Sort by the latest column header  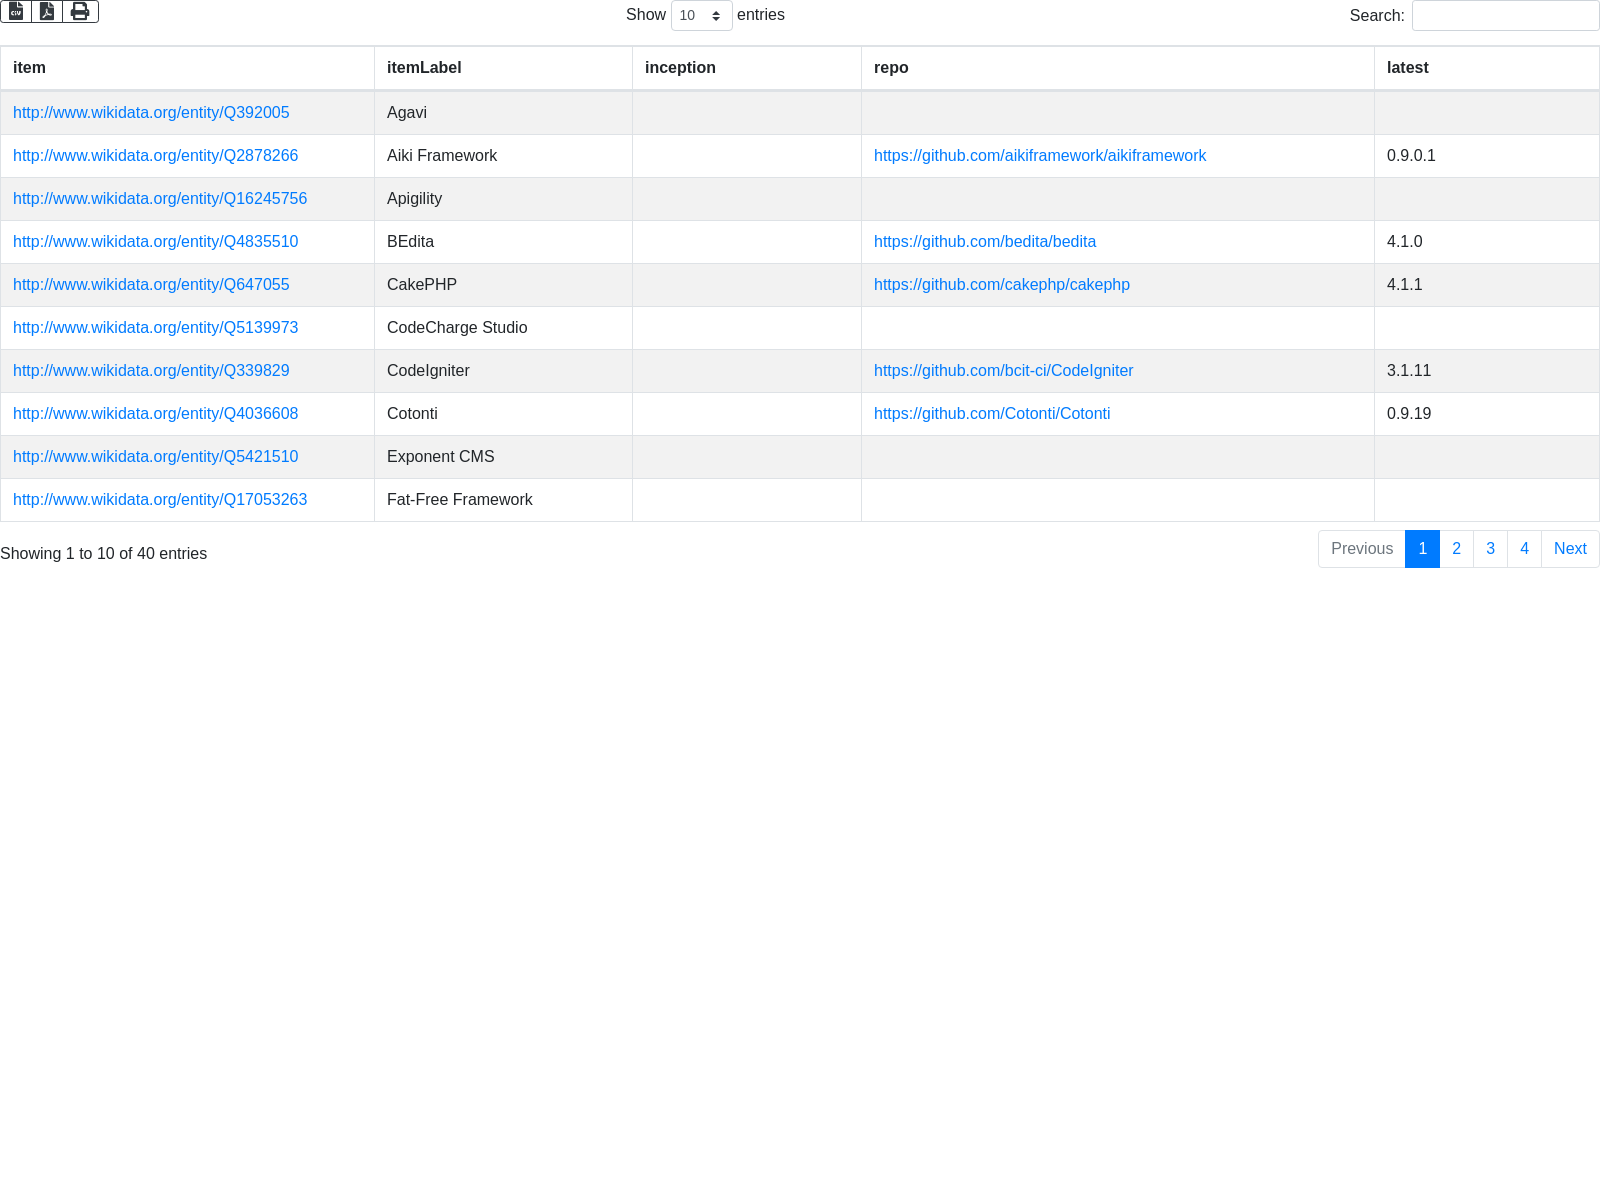click(x=1407, y=68)
